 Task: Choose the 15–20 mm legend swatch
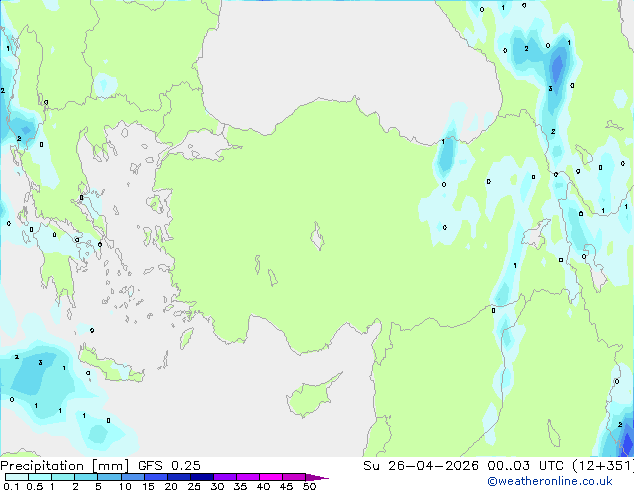(x=155, y=477)
